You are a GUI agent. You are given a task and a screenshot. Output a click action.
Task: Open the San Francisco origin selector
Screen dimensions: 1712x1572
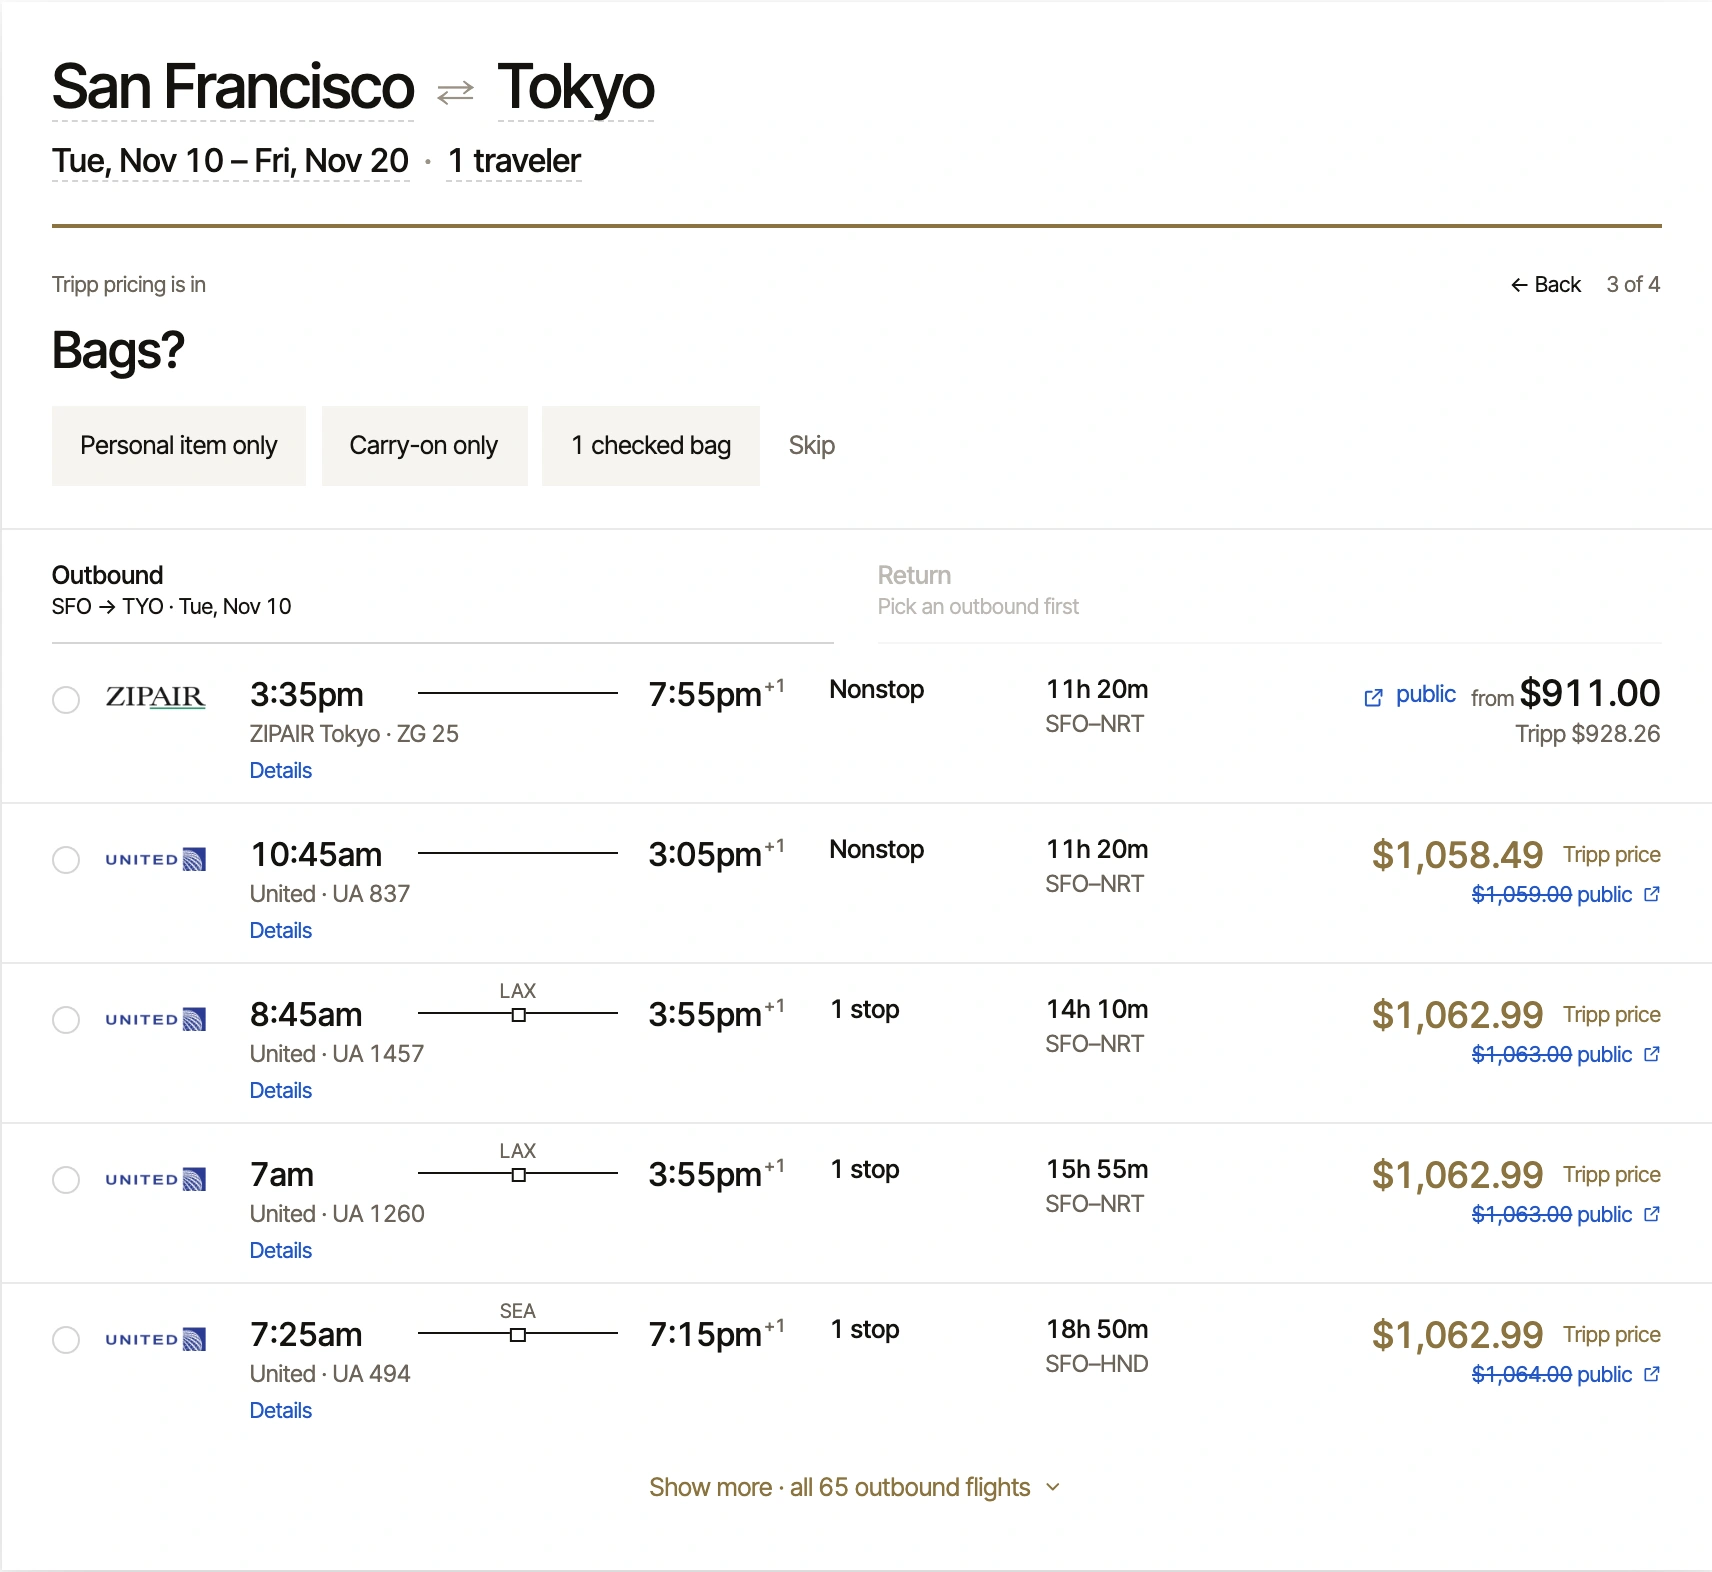point(233,88)
